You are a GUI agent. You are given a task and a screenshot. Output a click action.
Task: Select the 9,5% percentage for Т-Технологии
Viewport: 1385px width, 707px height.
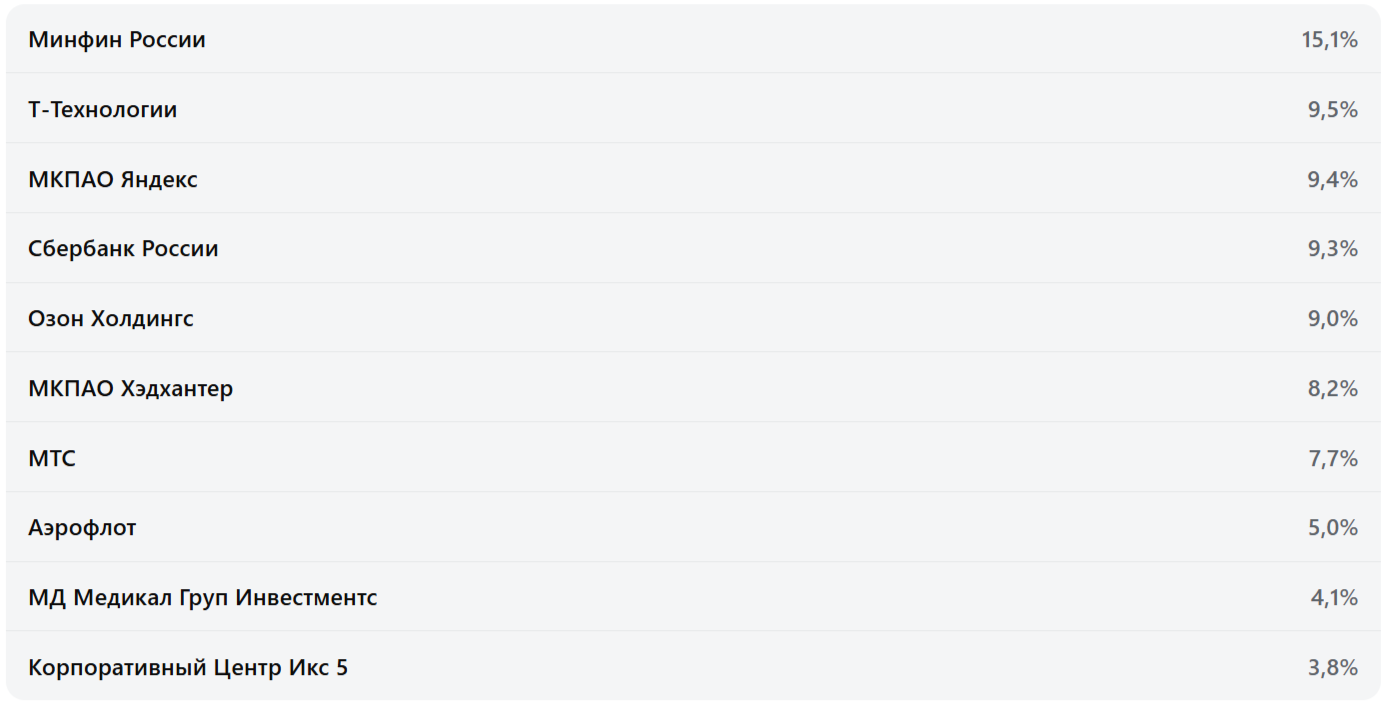1332,110
